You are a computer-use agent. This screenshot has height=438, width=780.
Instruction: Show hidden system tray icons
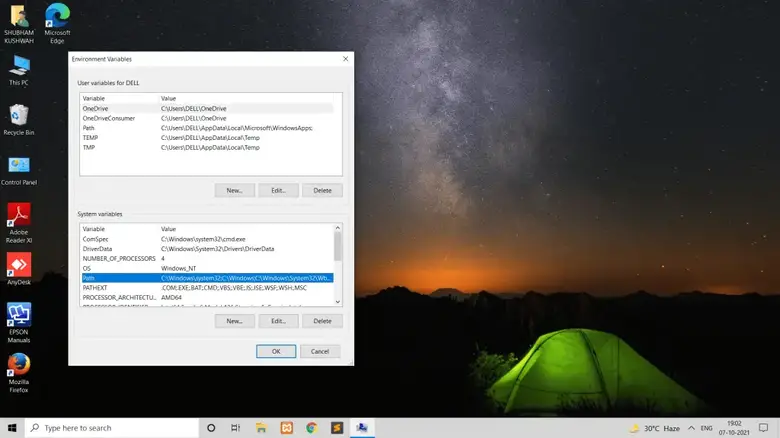click(691, 428)
